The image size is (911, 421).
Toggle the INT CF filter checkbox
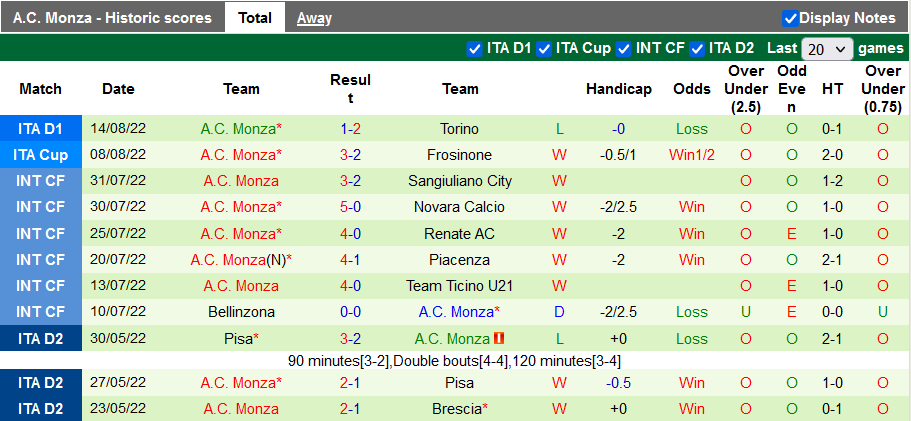click(624, 48)
